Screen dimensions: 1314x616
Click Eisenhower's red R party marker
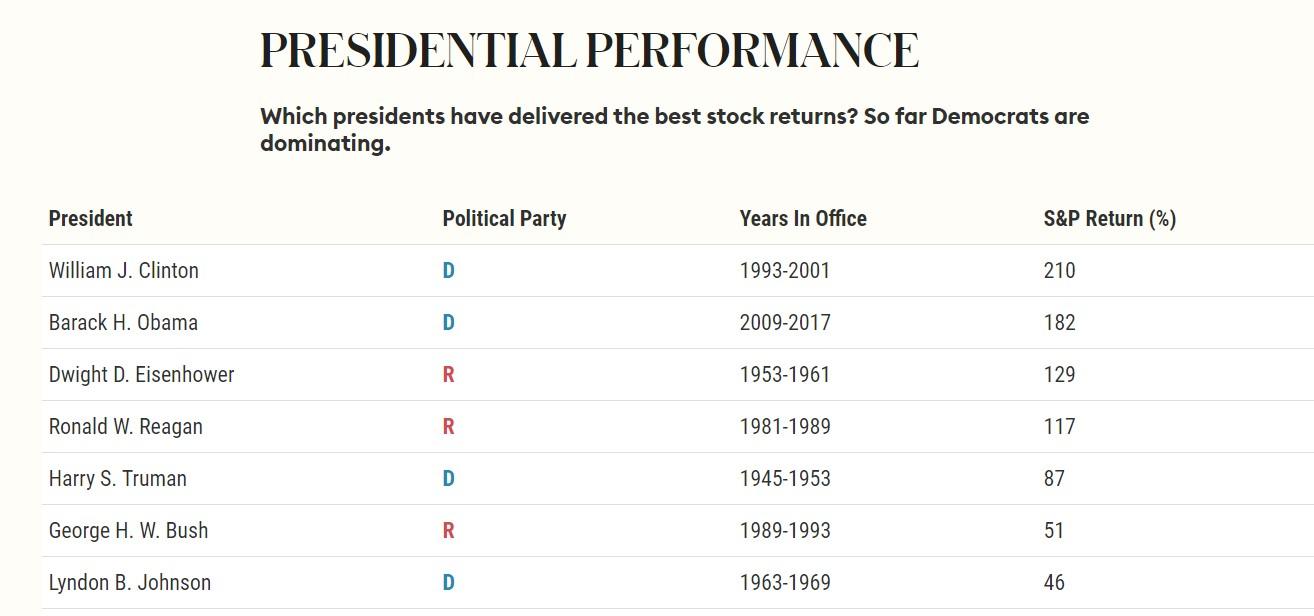[448, 375]
